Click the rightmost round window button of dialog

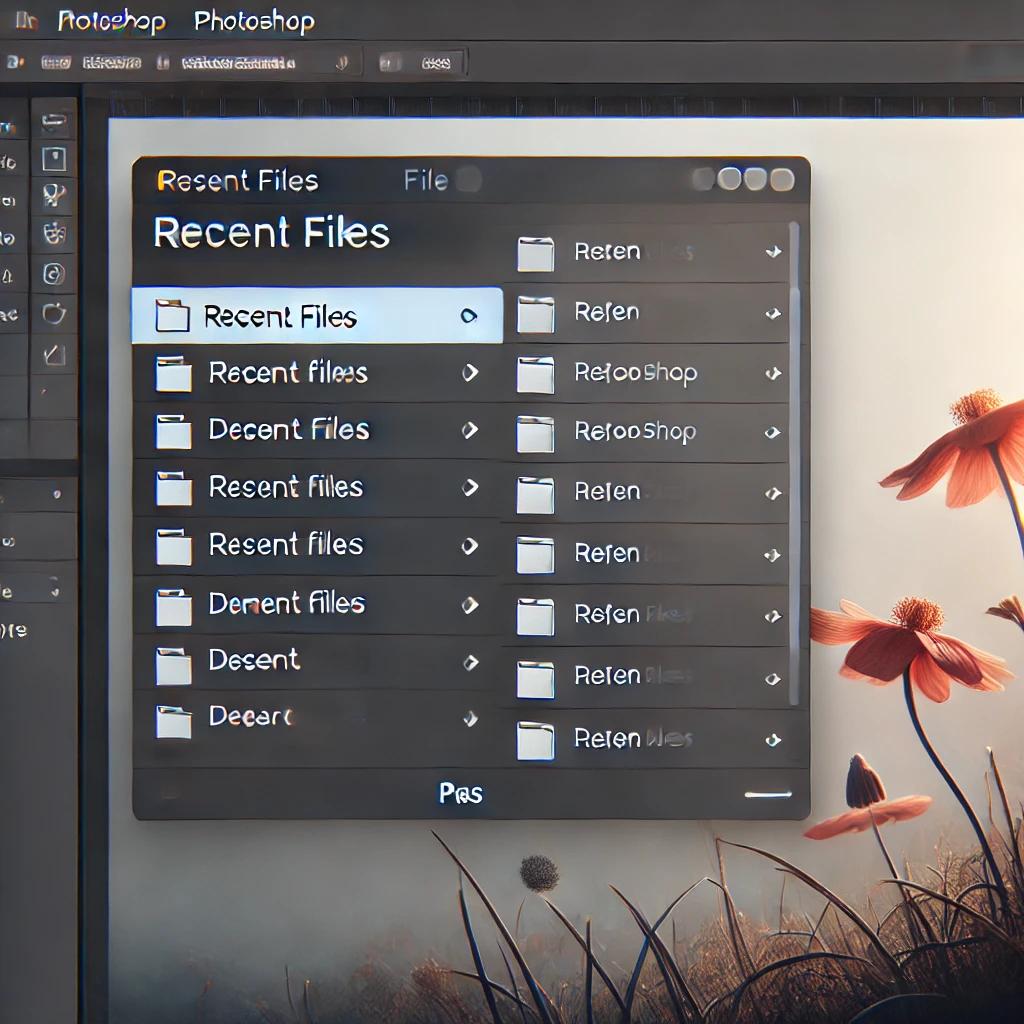tap(782, 179)
